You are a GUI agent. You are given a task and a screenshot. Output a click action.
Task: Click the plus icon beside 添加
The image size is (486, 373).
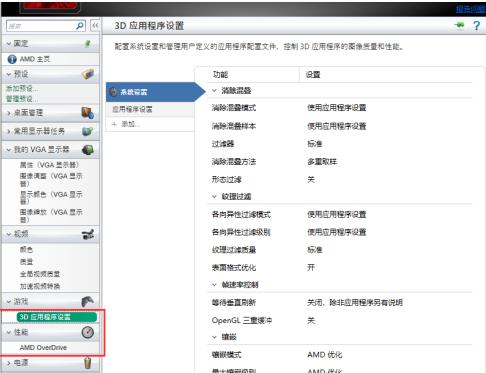click(x=114, y=124)
